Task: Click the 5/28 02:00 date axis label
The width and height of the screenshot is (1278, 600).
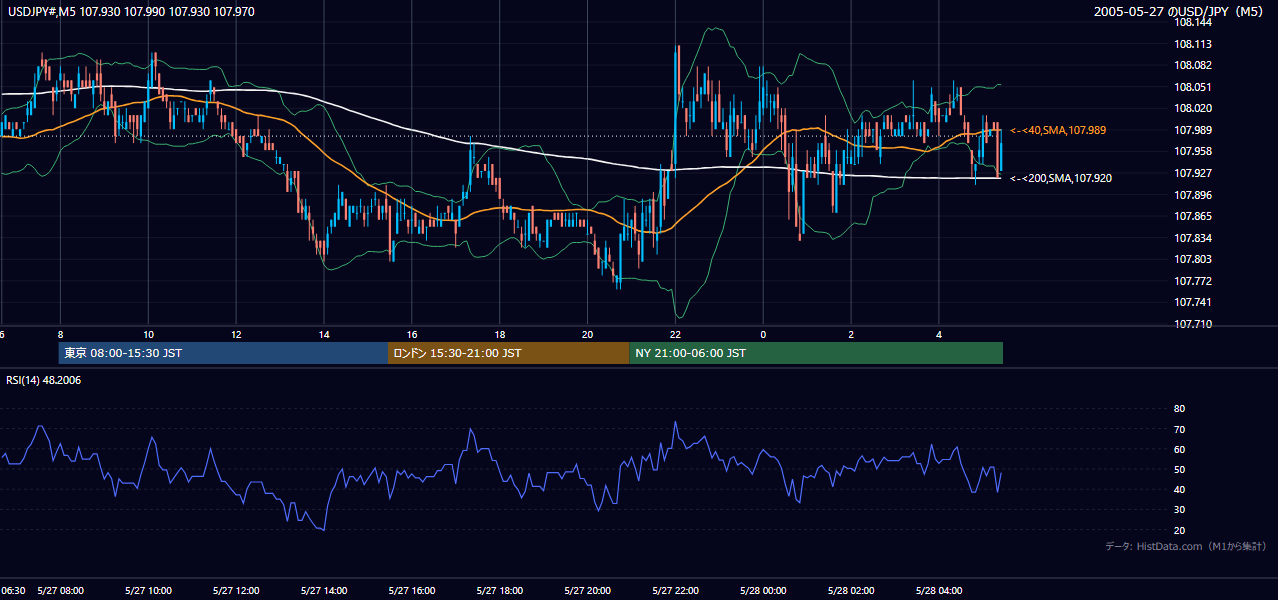Action: click(x=851, y=591)
